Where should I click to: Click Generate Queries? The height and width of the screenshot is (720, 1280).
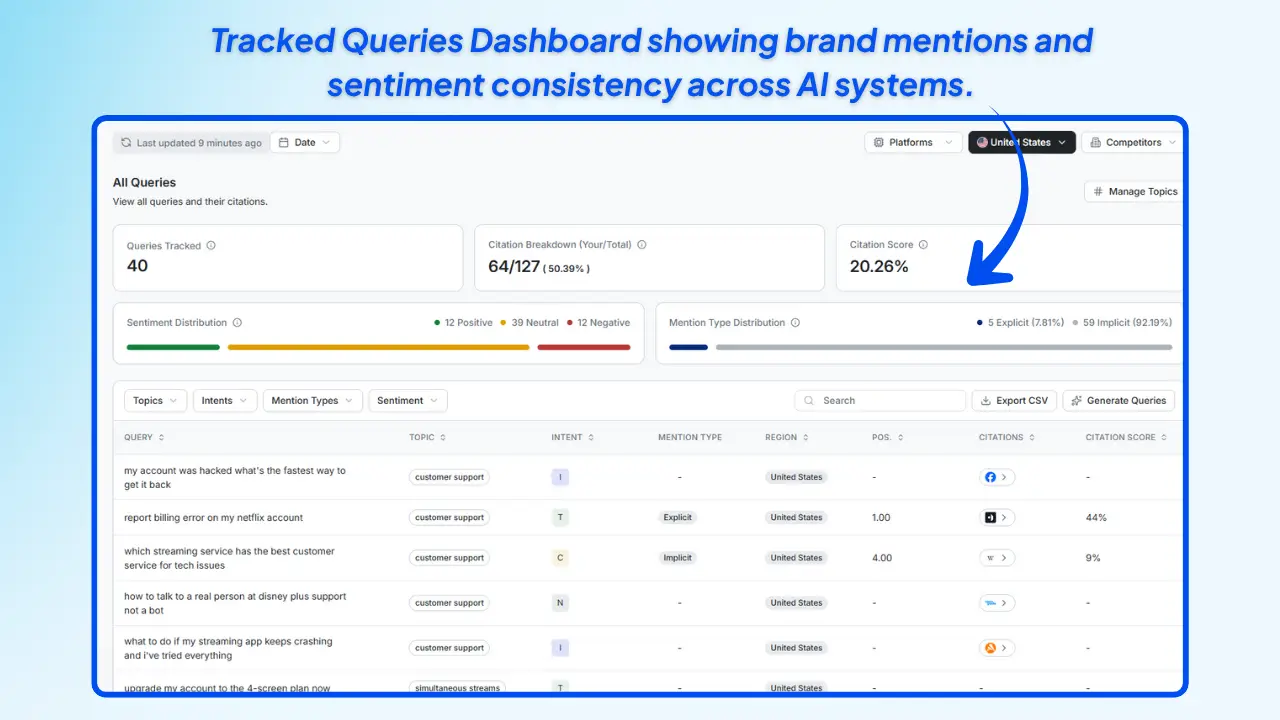click(1118, 400)
